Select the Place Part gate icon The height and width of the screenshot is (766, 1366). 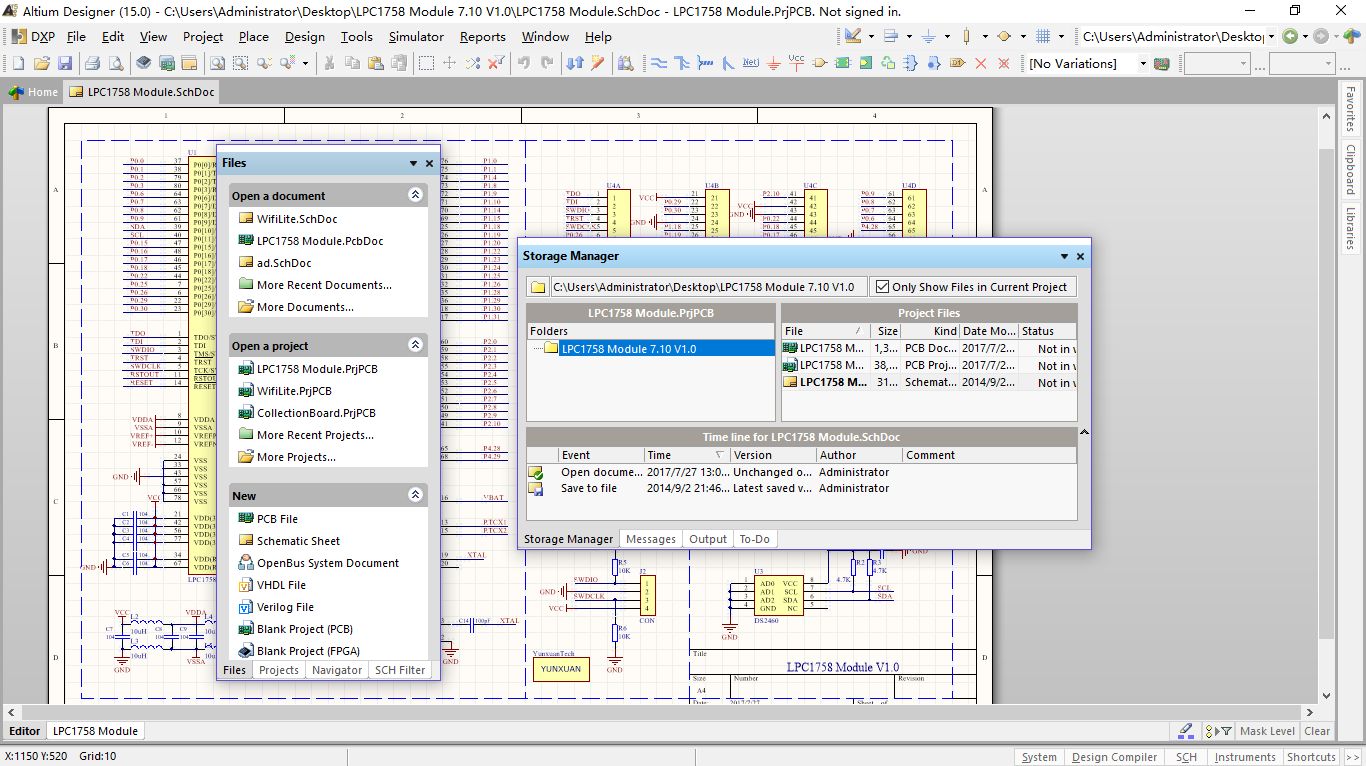pyautogui.click(x=820, y=63)
